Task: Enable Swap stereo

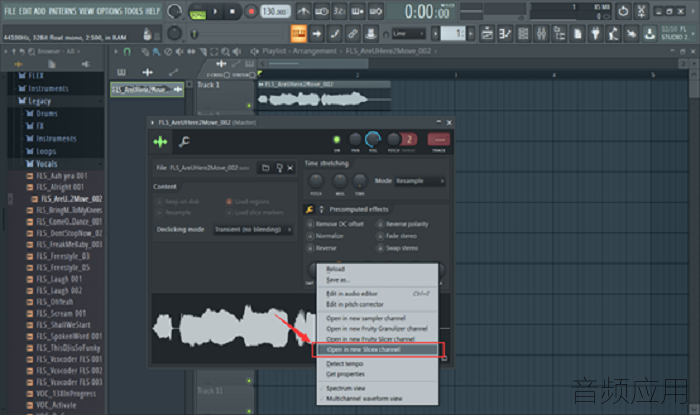Action: coord(397,248)
